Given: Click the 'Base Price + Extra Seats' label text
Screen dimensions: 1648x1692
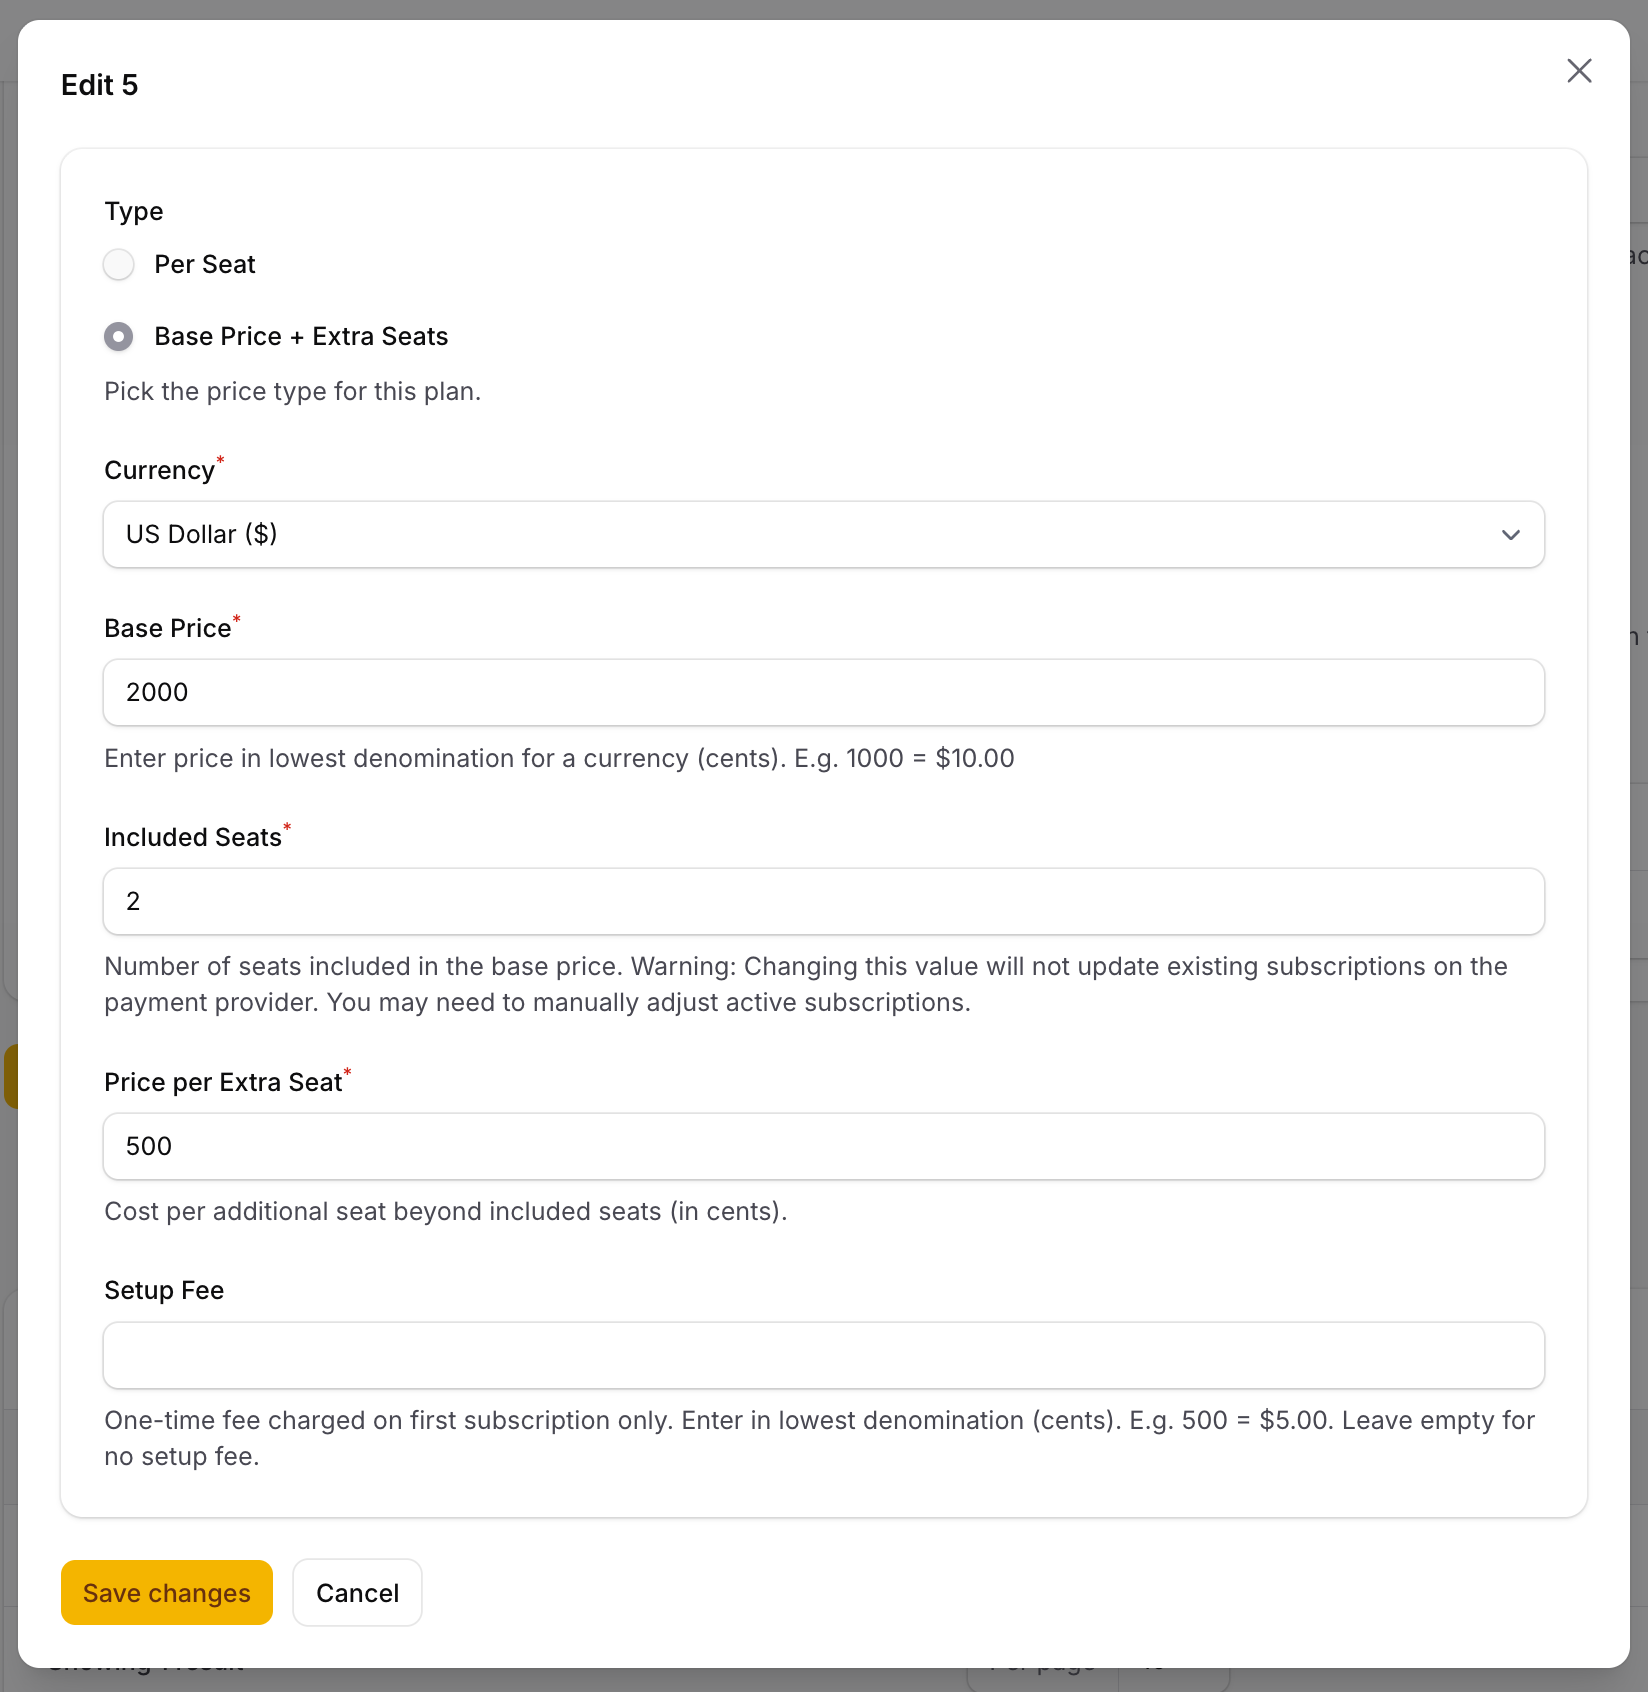Looking at the screenshot, I should 301,337.
